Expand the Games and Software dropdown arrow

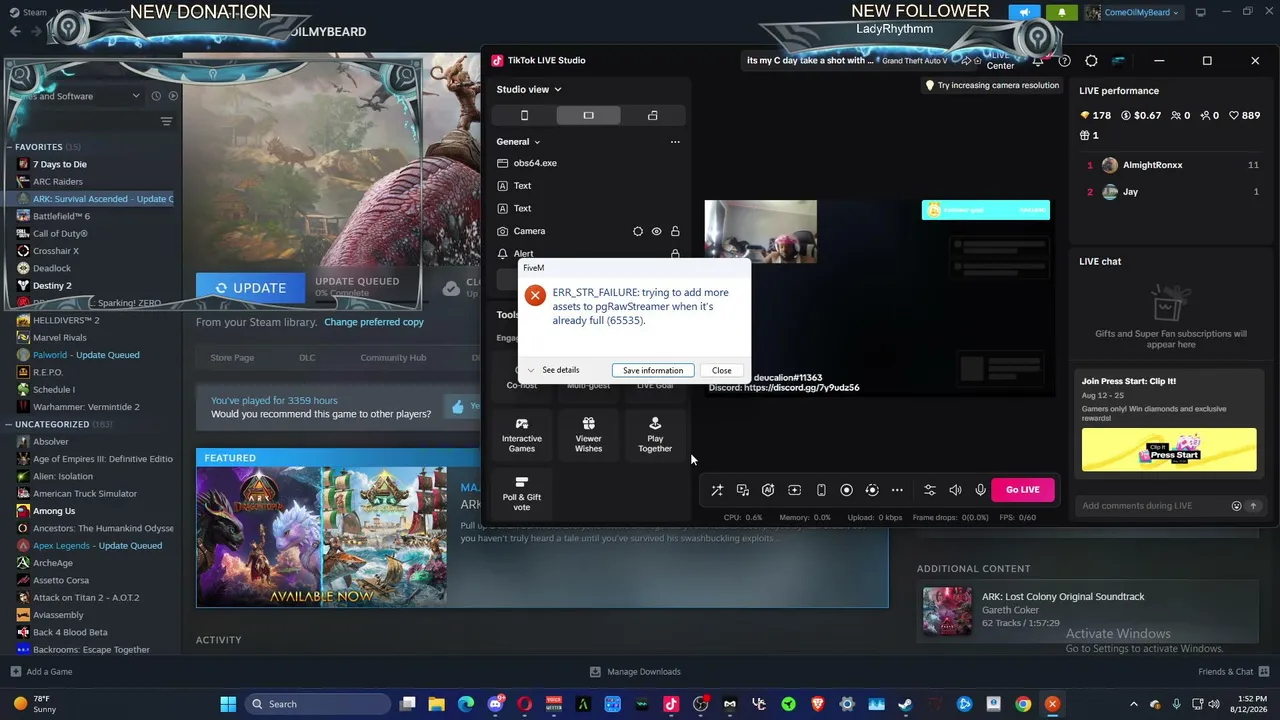pos(136,96)
